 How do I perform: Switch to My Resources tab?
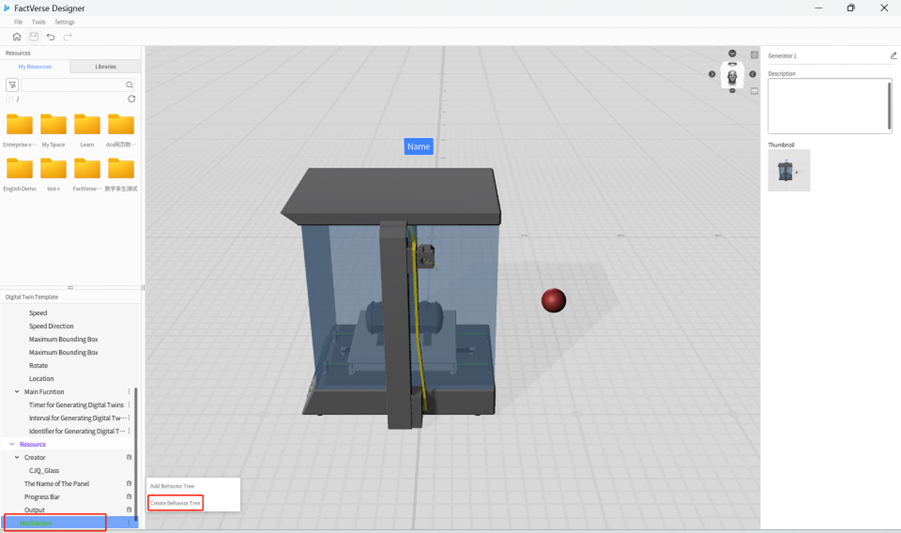[x=35, y=67]
